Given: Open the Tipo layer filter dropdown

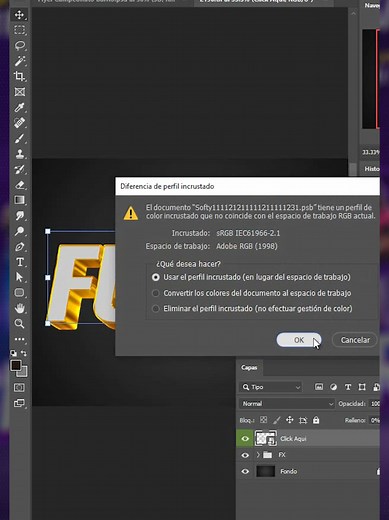Looking at the screenshot, I should point(271,387).
